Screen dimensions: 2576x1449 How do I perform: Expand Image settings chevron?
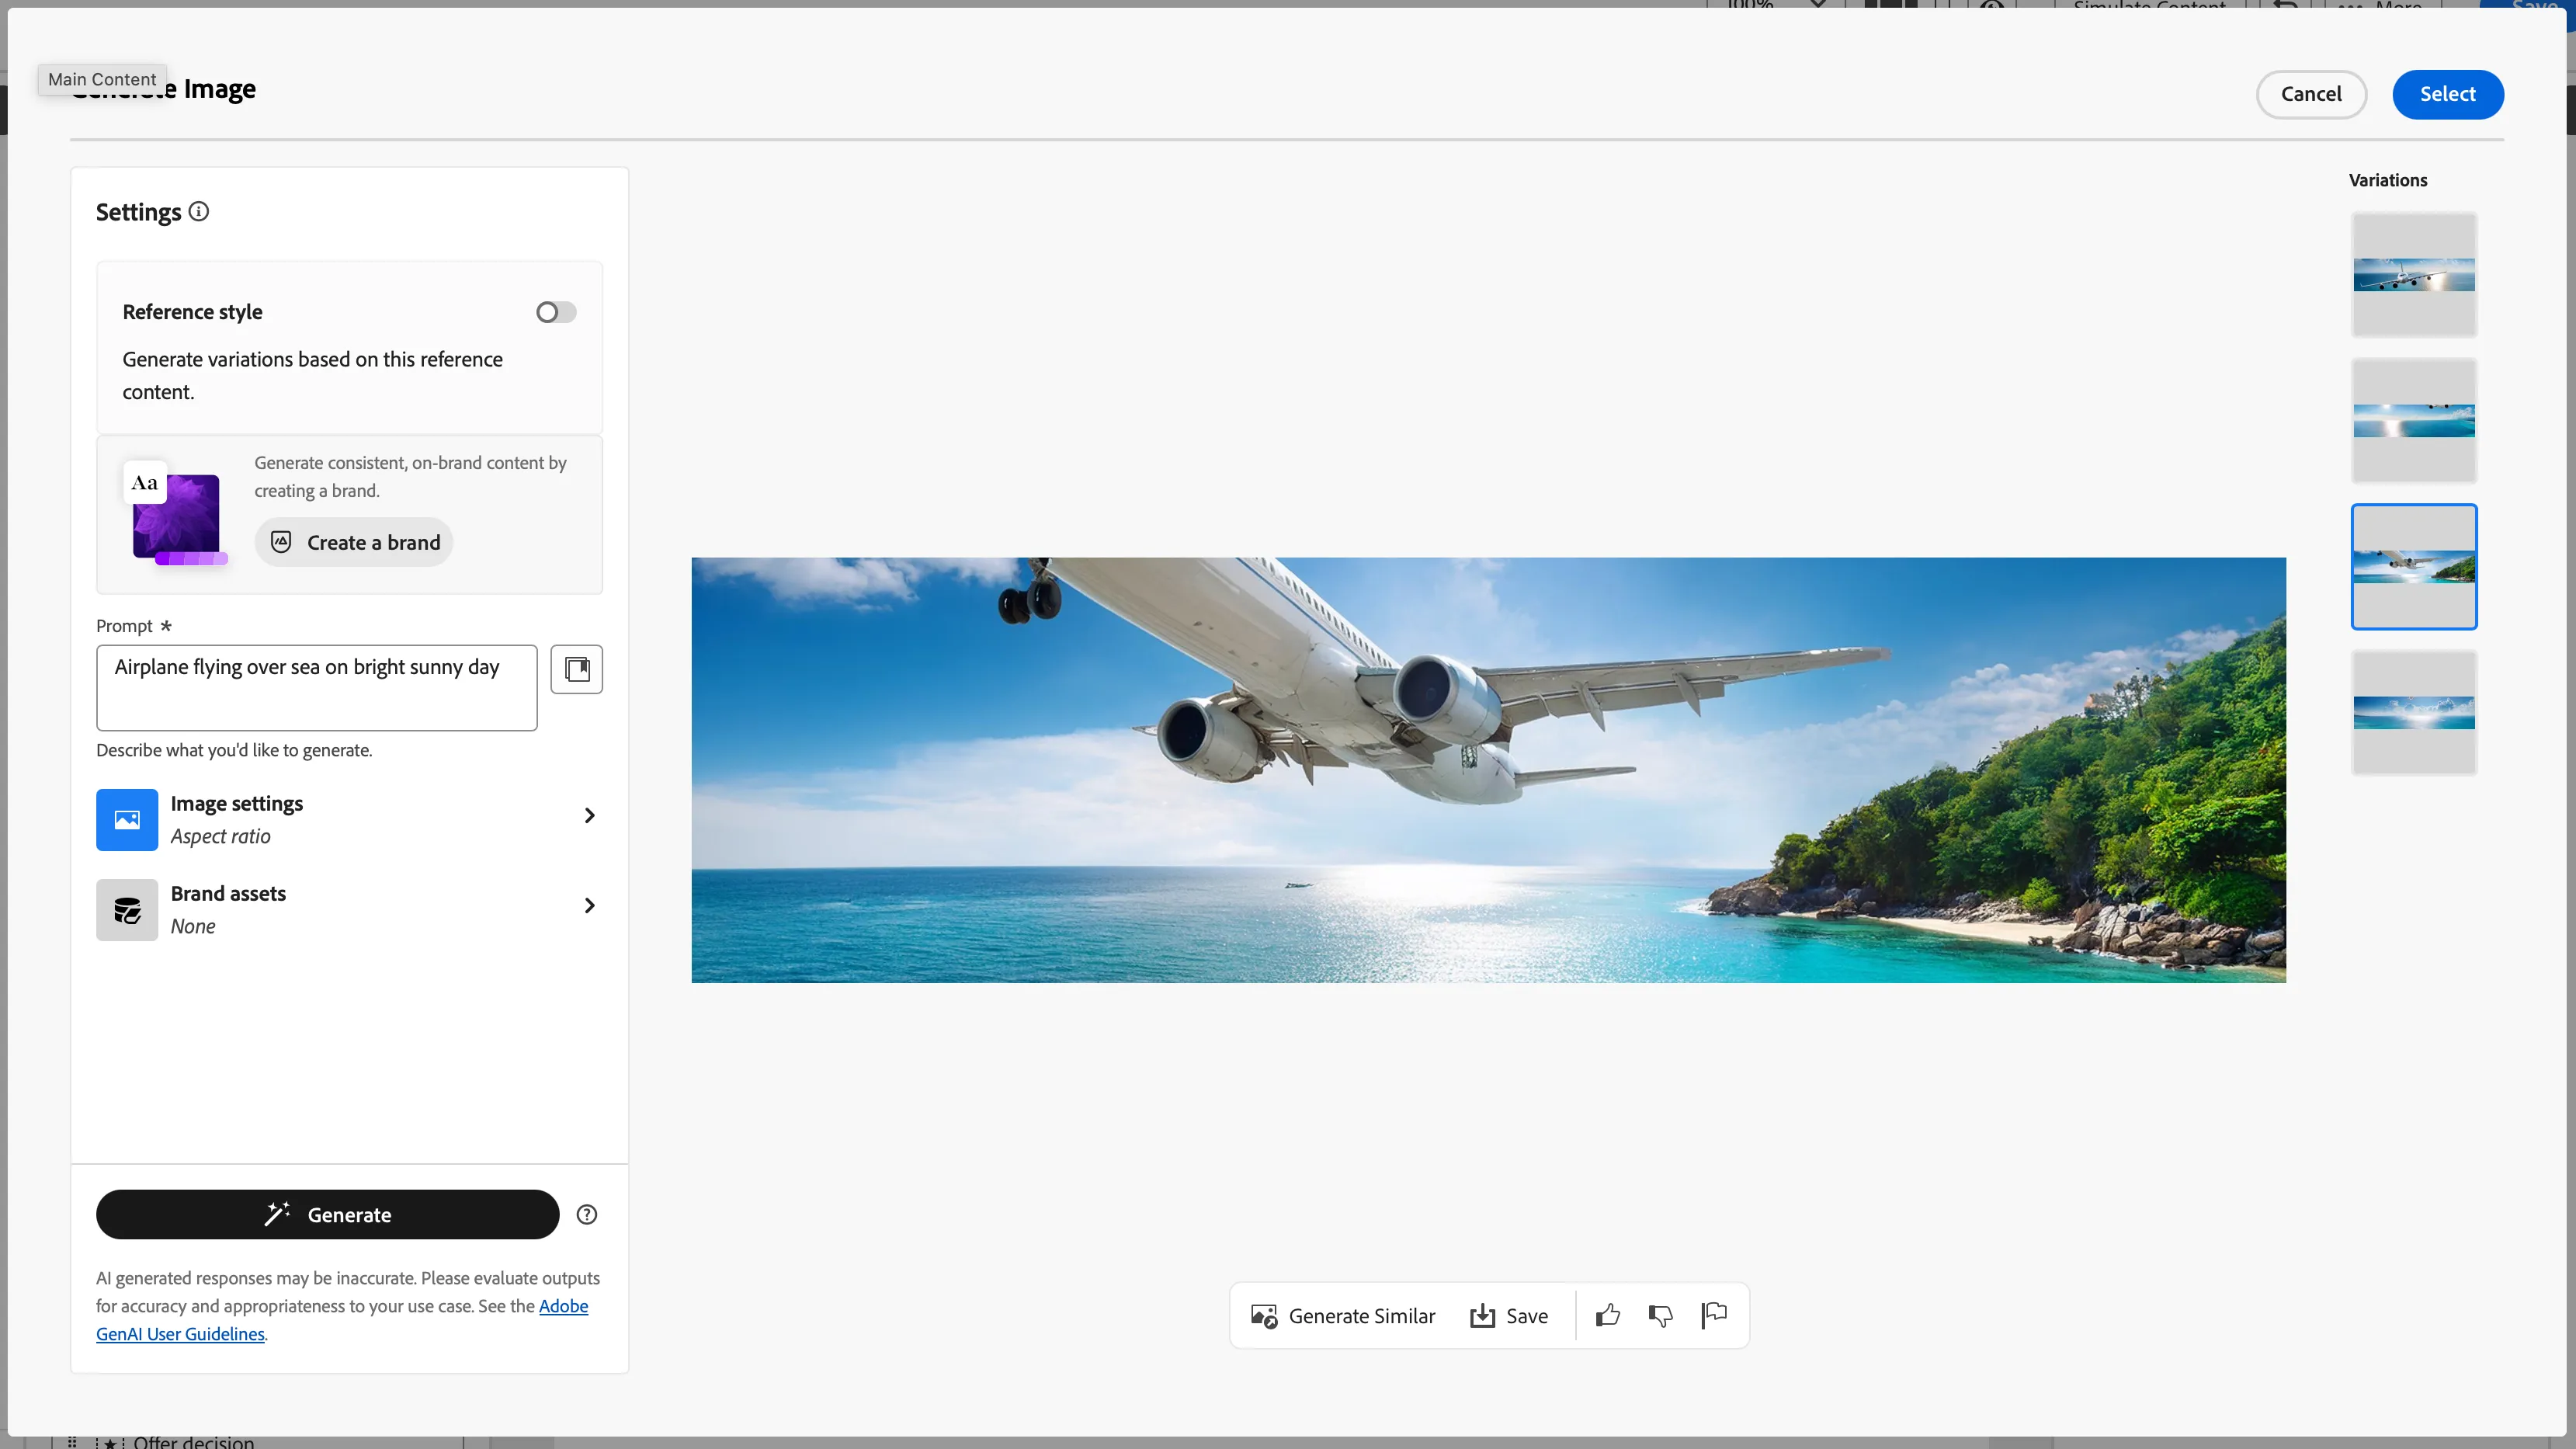pos(589,816)
